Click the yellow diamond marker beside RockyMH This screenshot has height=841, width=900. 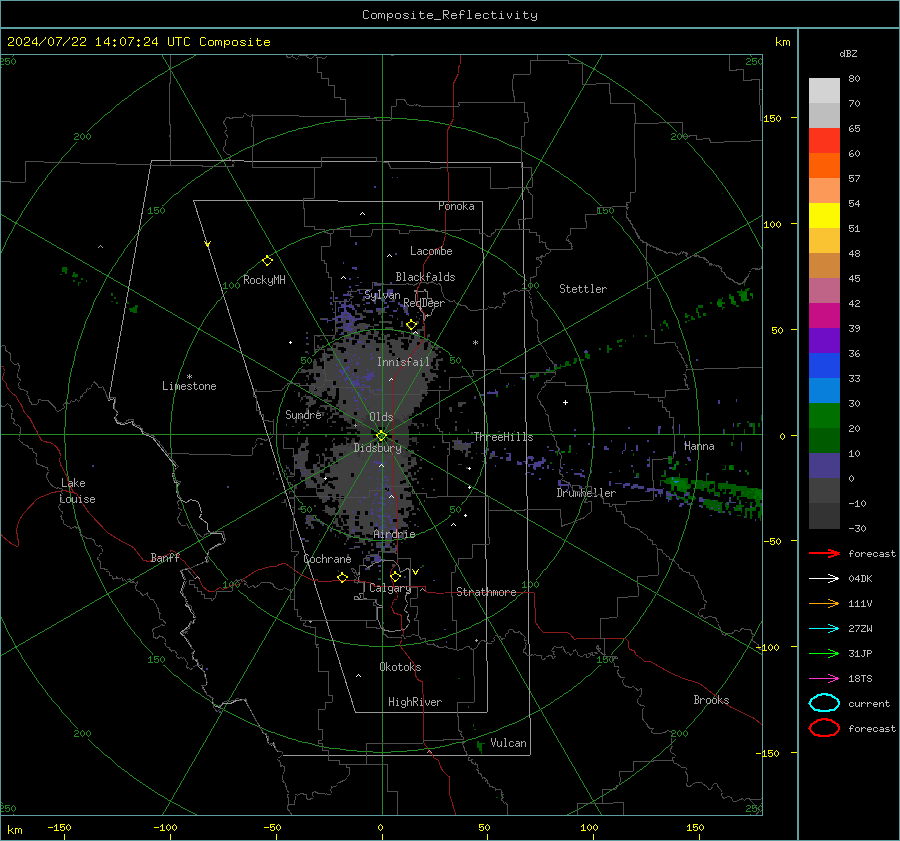click(x=267, y=261)
